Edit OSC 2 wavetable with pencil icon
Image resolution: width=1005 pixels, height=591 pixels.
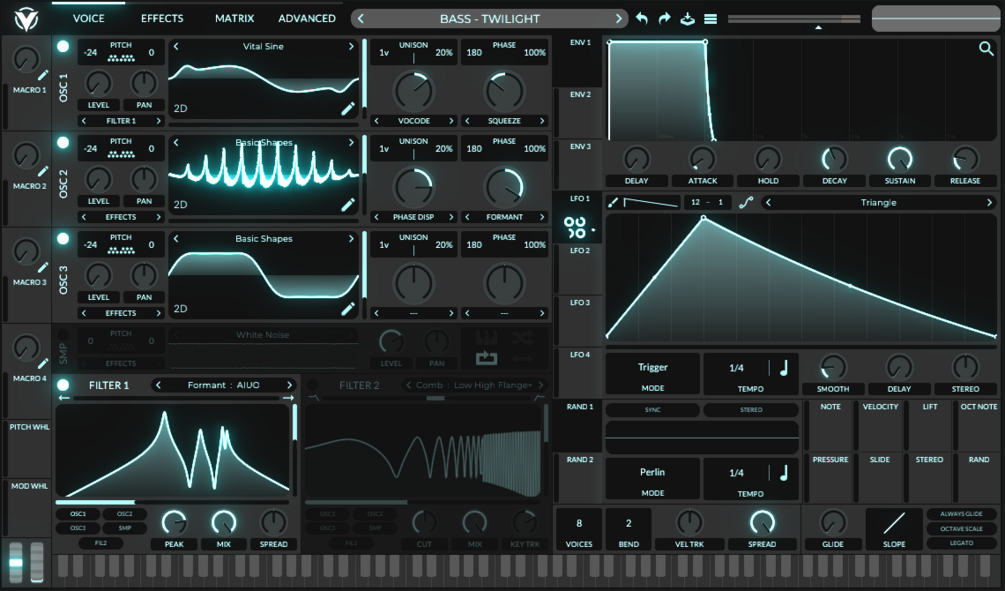[x=347, y=205]
